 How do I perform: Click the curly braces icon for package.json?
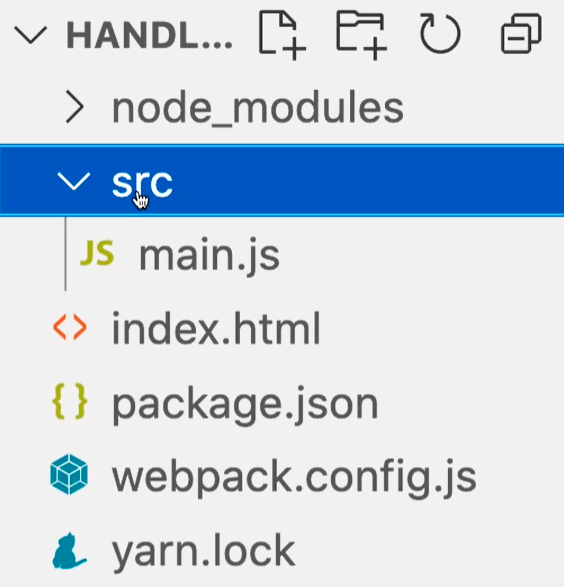pyautogui.click(x=70, y=401)
